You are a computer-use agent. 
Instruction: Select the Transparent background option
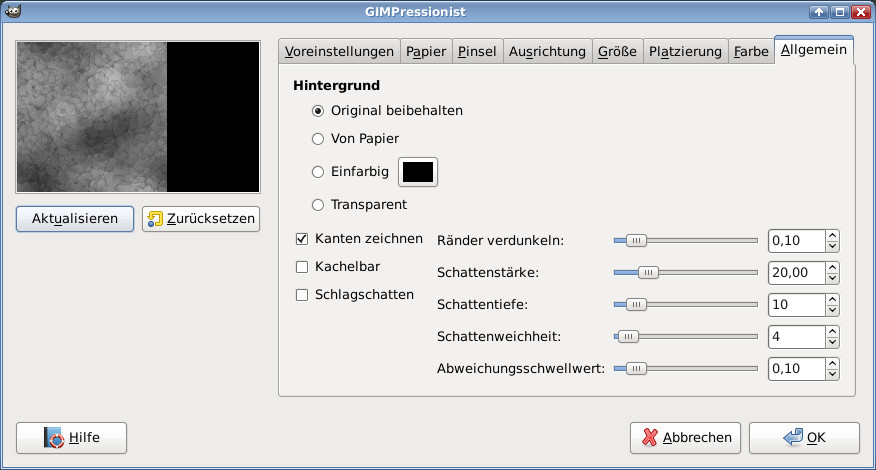pos(318,205)
